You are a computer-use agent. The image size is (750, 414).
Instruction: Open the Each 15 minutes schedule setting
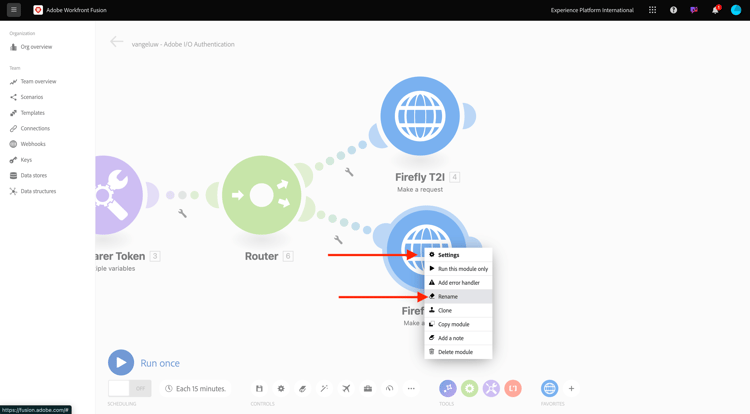click(196, 389)
